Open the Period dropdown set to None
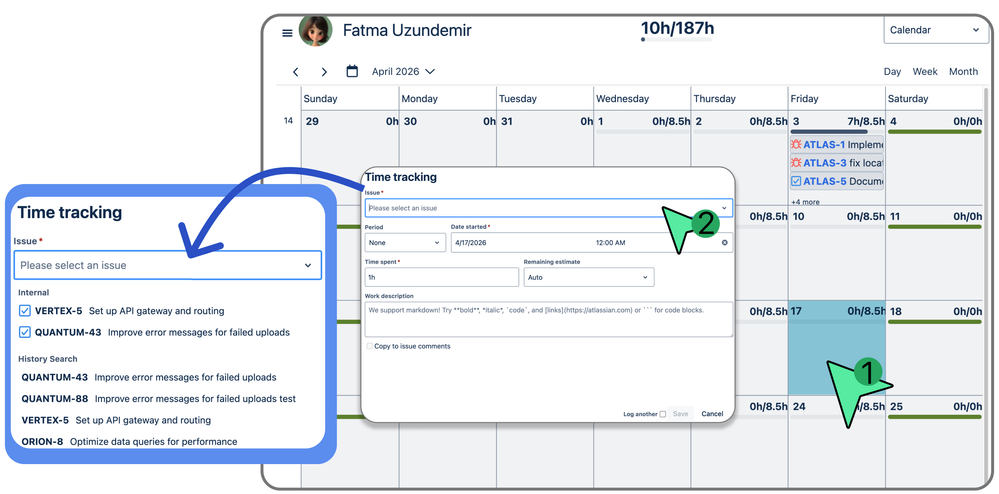Viewport: 999px width, 494px height. click(405, 242)
